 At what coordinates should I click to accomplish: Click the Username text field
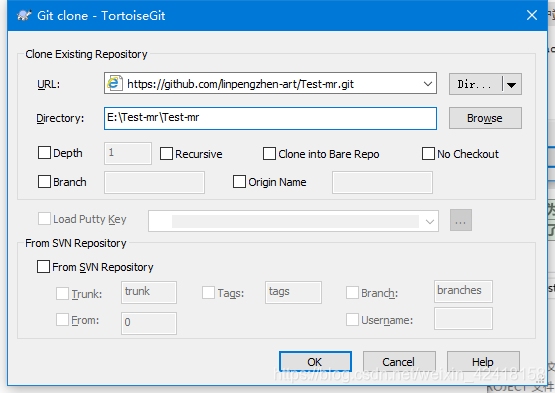coord(463,318)
